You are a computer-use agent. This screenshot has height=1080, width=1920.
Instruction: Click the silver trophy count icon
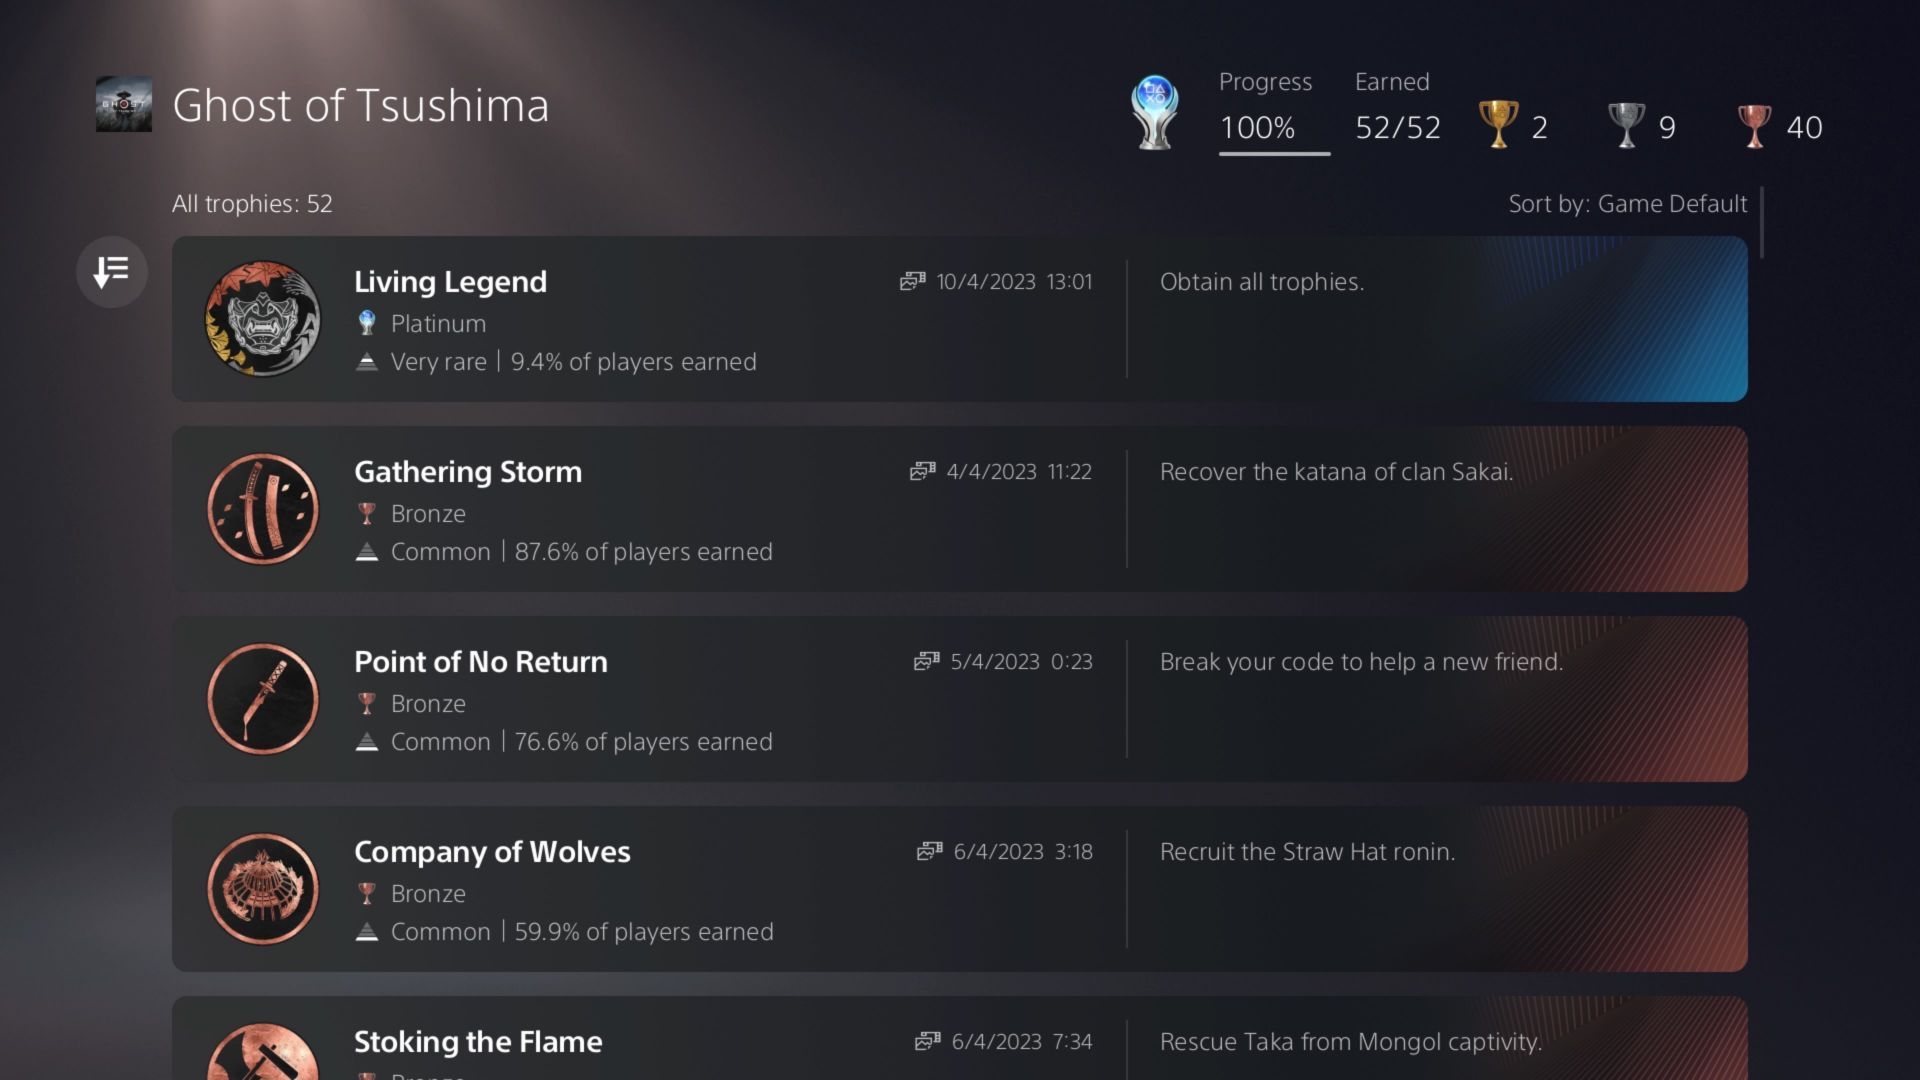1626,125
